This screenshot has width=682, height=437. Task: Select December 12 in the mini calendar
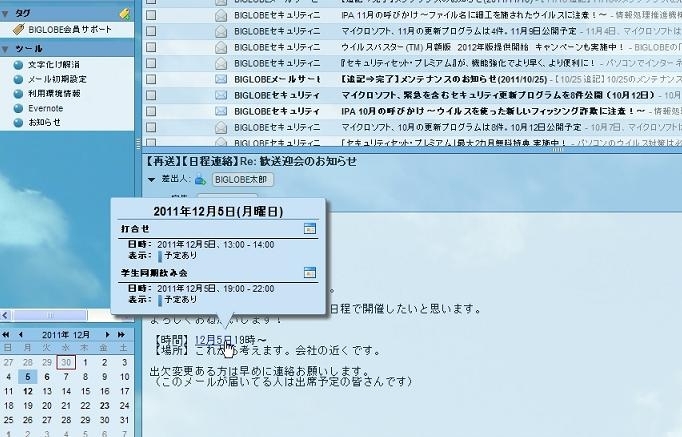[x=27, y=391]
